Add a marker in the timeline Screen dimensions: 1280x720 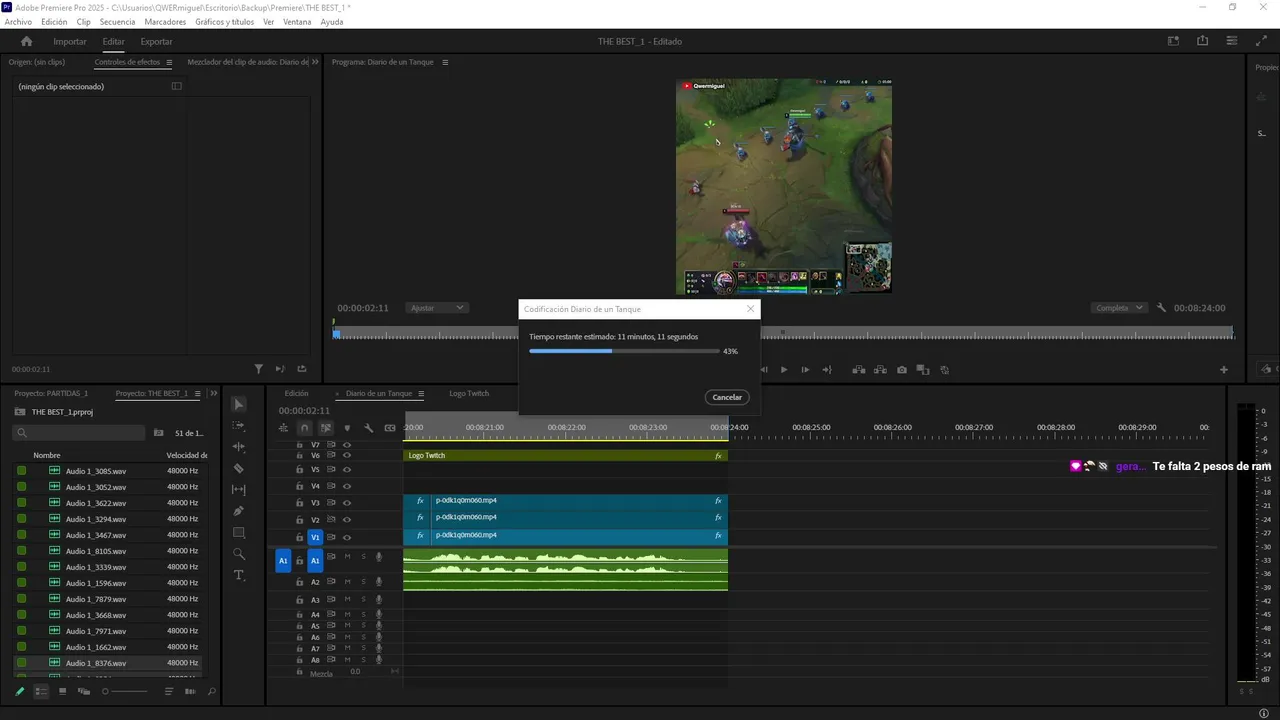coord(347,428)
